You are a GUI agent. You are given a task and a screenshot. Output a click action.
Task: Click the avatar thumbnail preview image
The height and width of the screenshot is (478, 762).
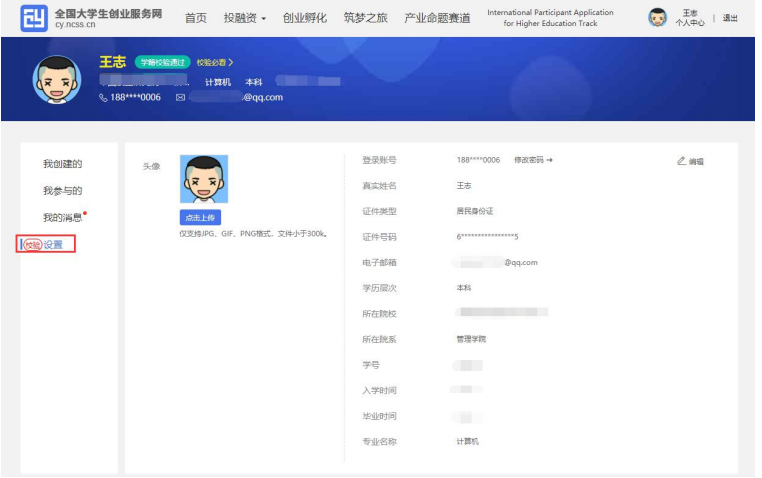203,179
